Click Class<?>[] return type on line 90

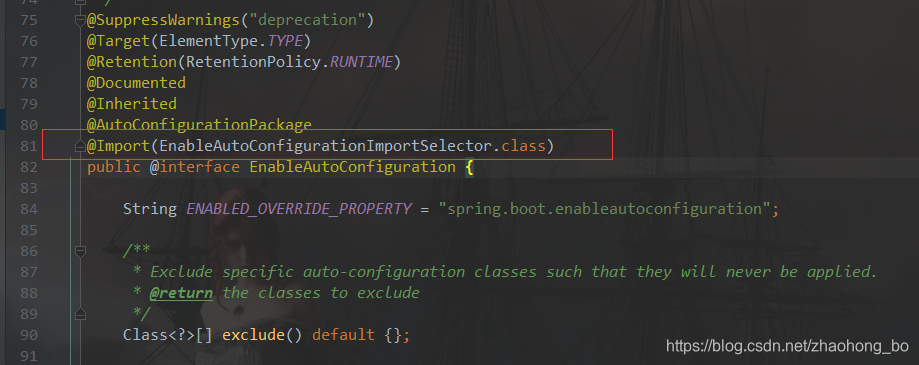[168, 335]
